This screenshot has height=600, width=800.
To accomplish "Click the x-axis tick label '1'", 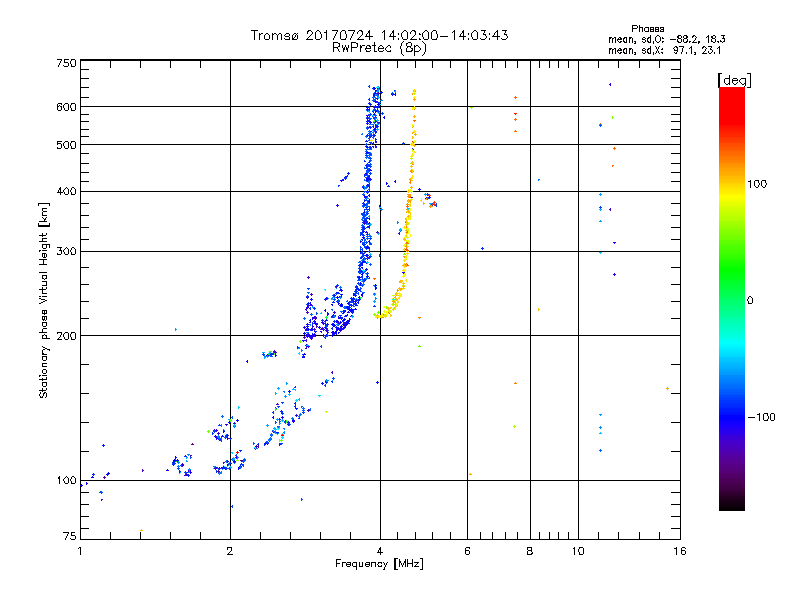I will pos(80,551).
